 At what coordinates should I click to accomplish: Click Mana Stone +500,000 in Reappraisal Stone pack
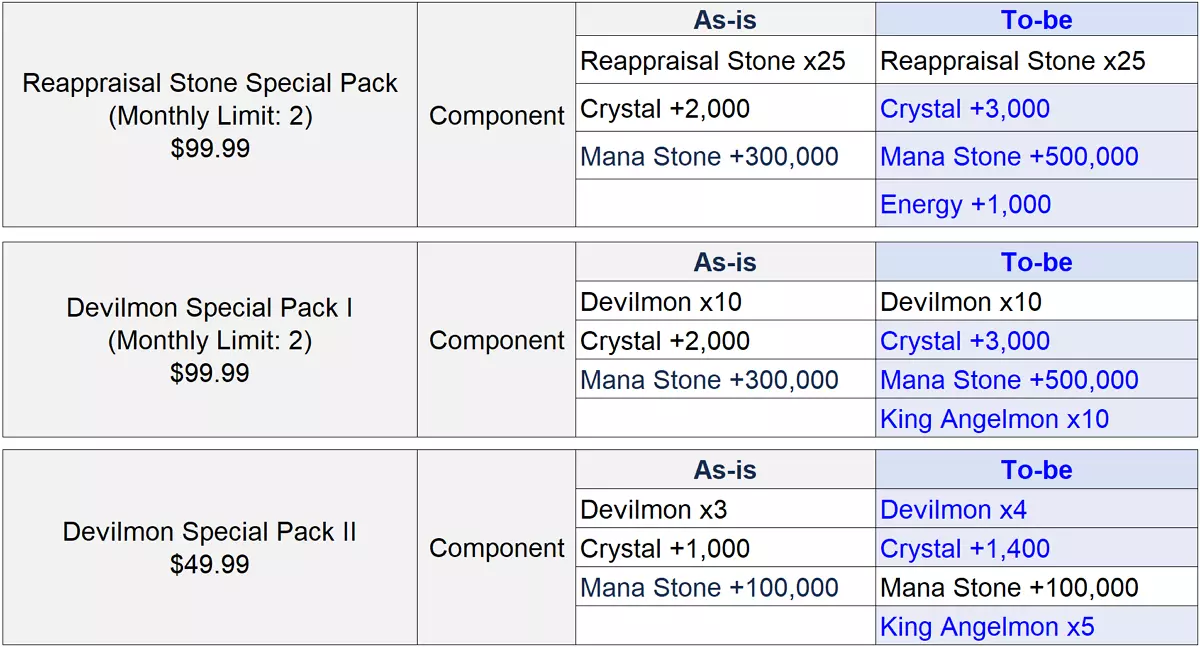click(x=1009, y=157)
